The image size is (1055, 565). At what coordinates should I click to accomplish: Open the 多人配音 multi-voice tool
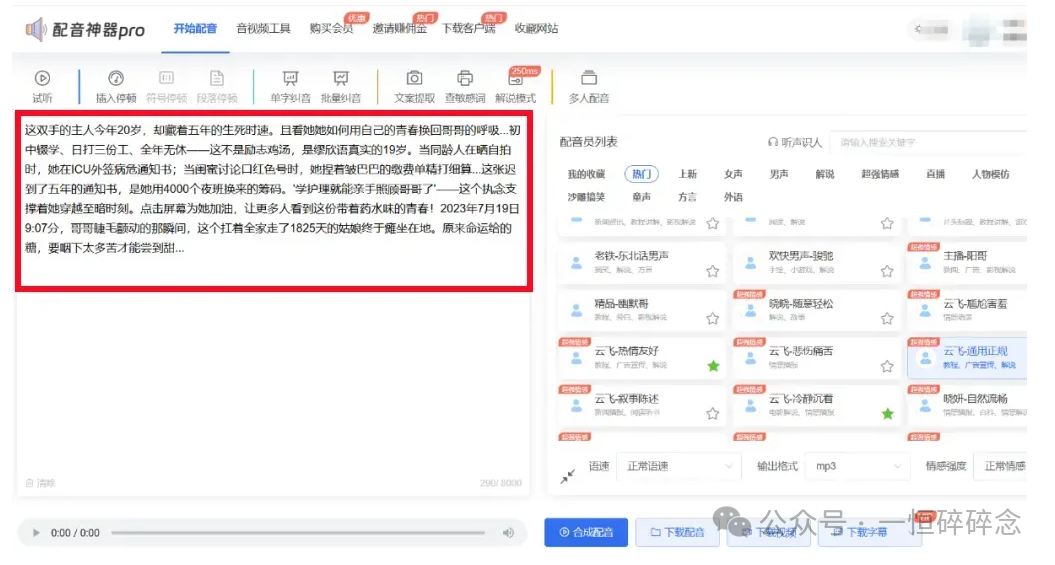point(589,79)
